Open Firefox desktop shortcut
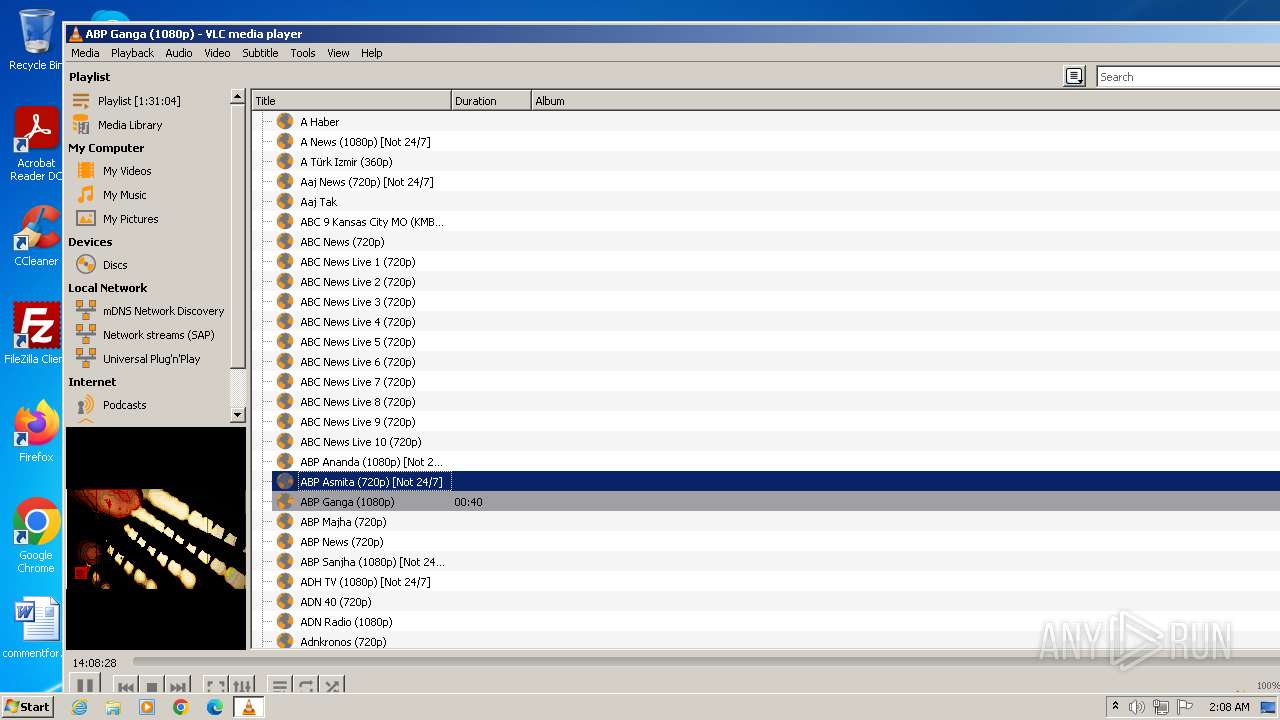The width and height of the screenshot is (1280, 720). 36,433
